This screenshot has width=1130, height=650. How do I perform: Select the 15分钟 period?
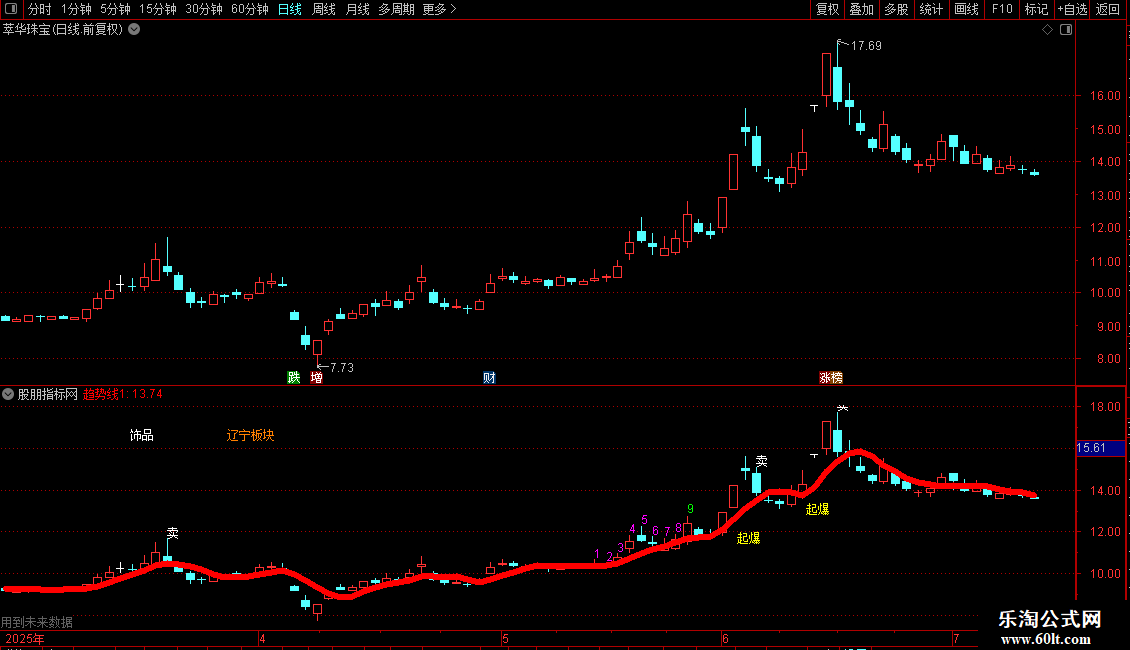coord(158,9)
